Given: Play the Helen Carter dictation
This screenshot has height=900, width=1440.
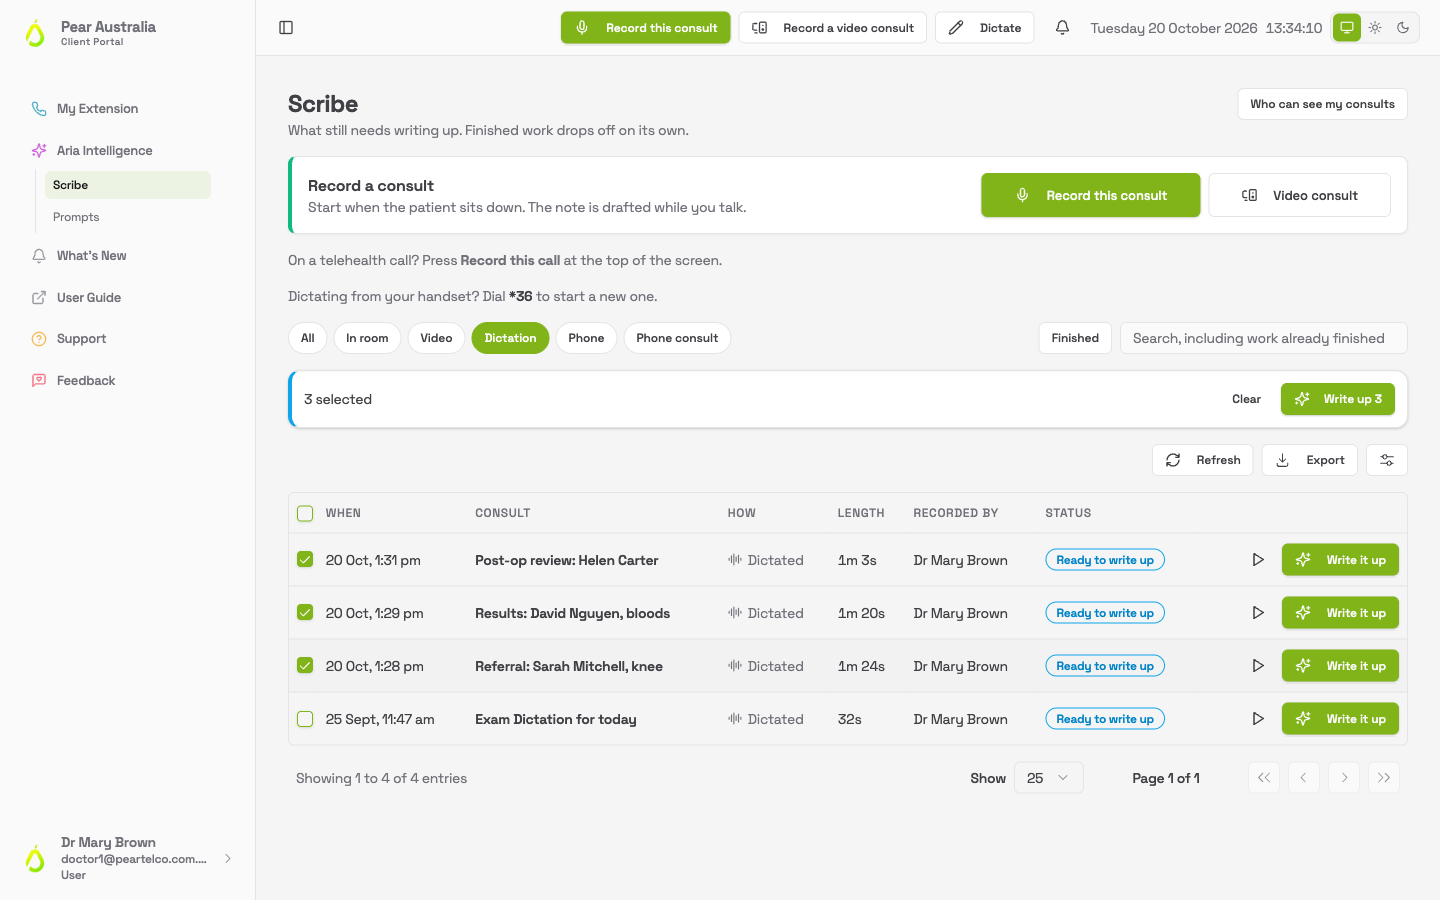Looking at the screenshot, I should (1258, 560).
